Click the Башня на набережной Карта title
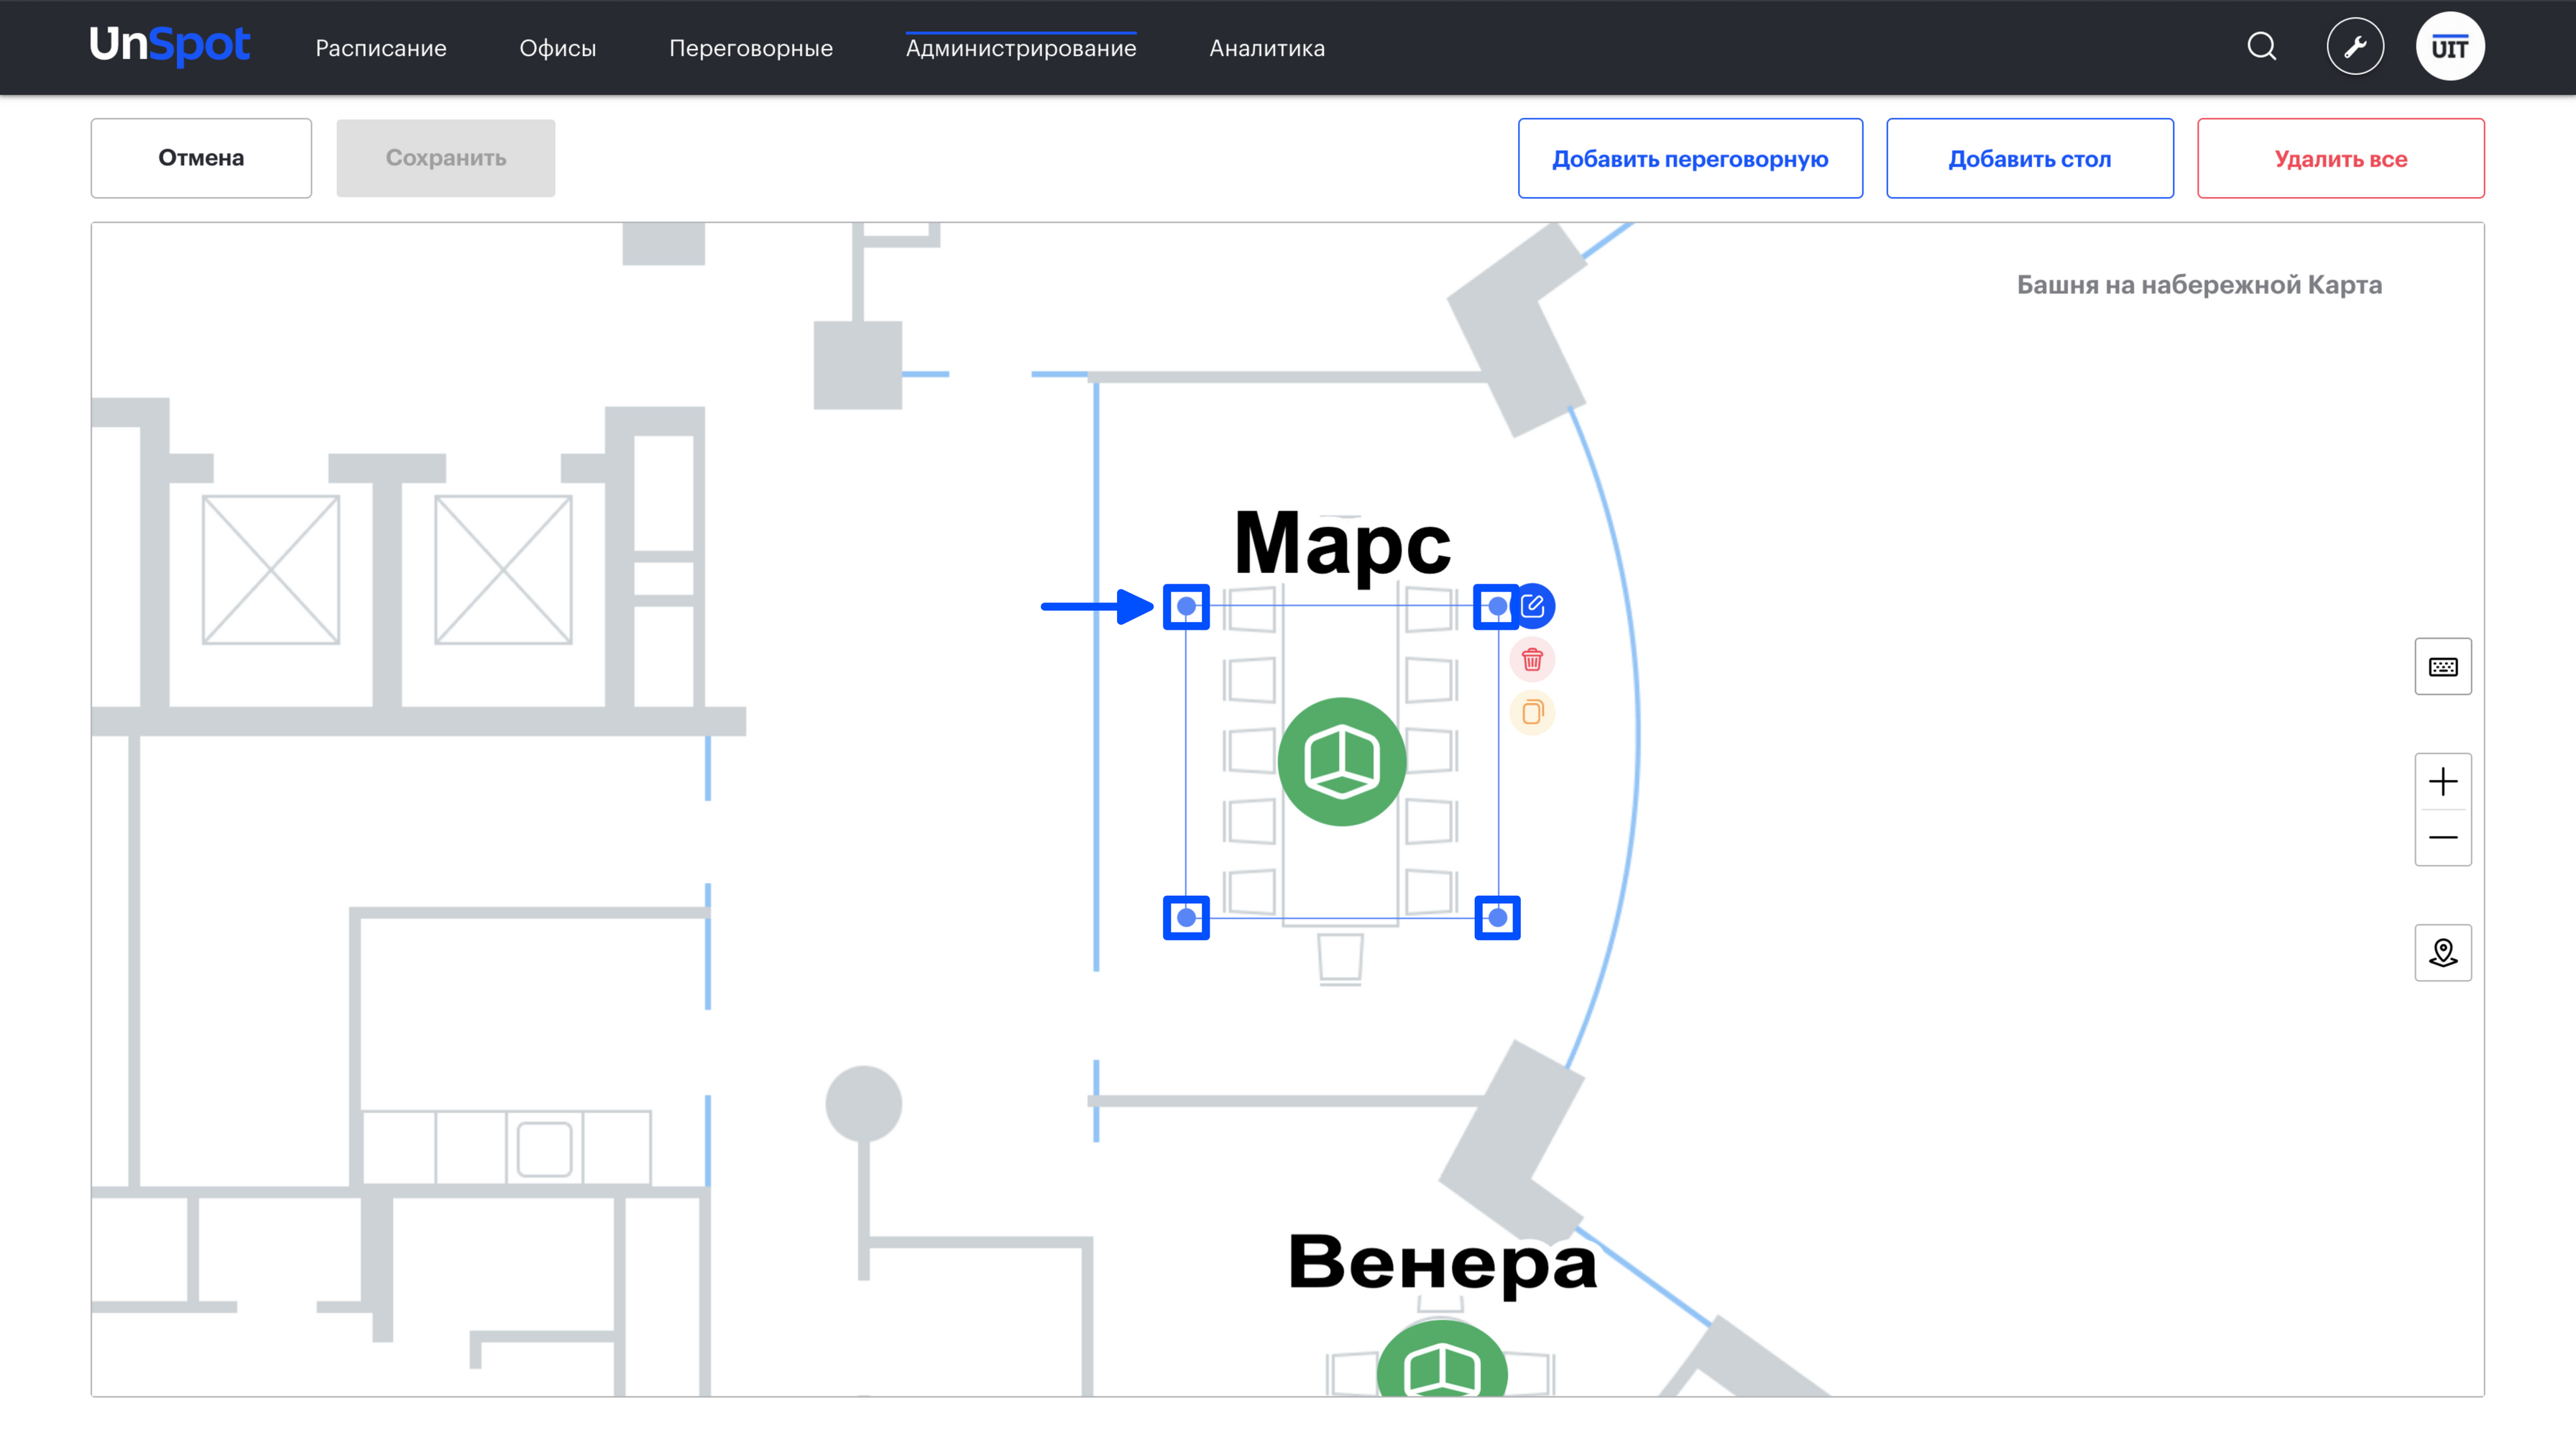Viewport: 2576px width, 1448px height. [x=2199, y=285]
